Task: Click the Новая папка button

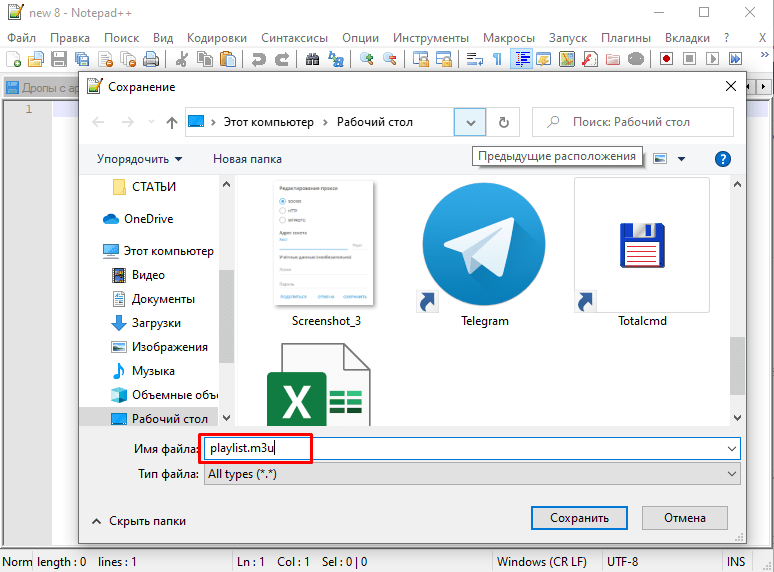Action: 247,159
